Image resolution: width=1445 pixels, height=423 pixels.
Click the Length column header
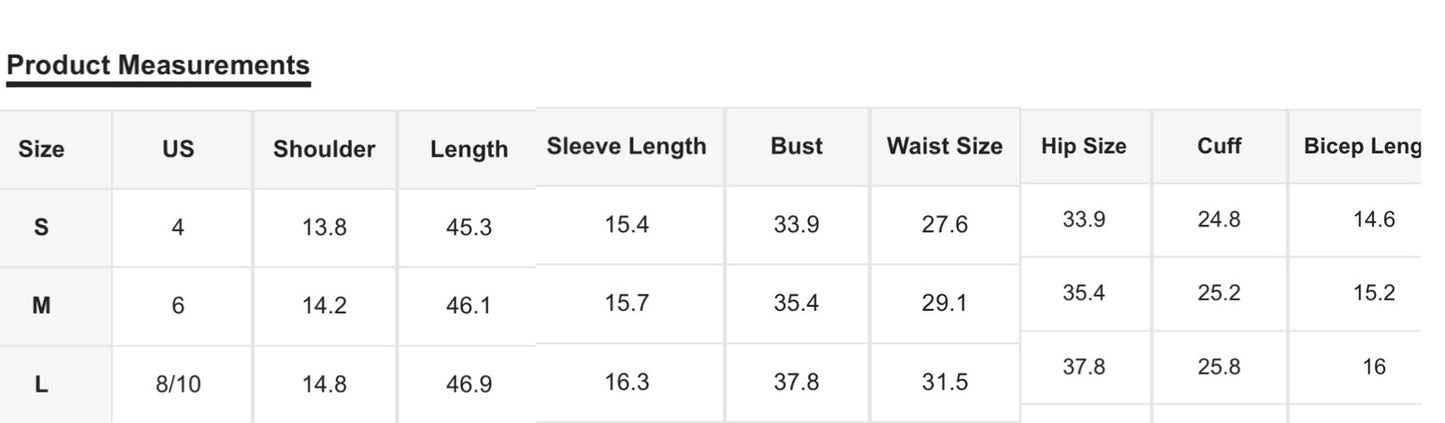point(469,149)
